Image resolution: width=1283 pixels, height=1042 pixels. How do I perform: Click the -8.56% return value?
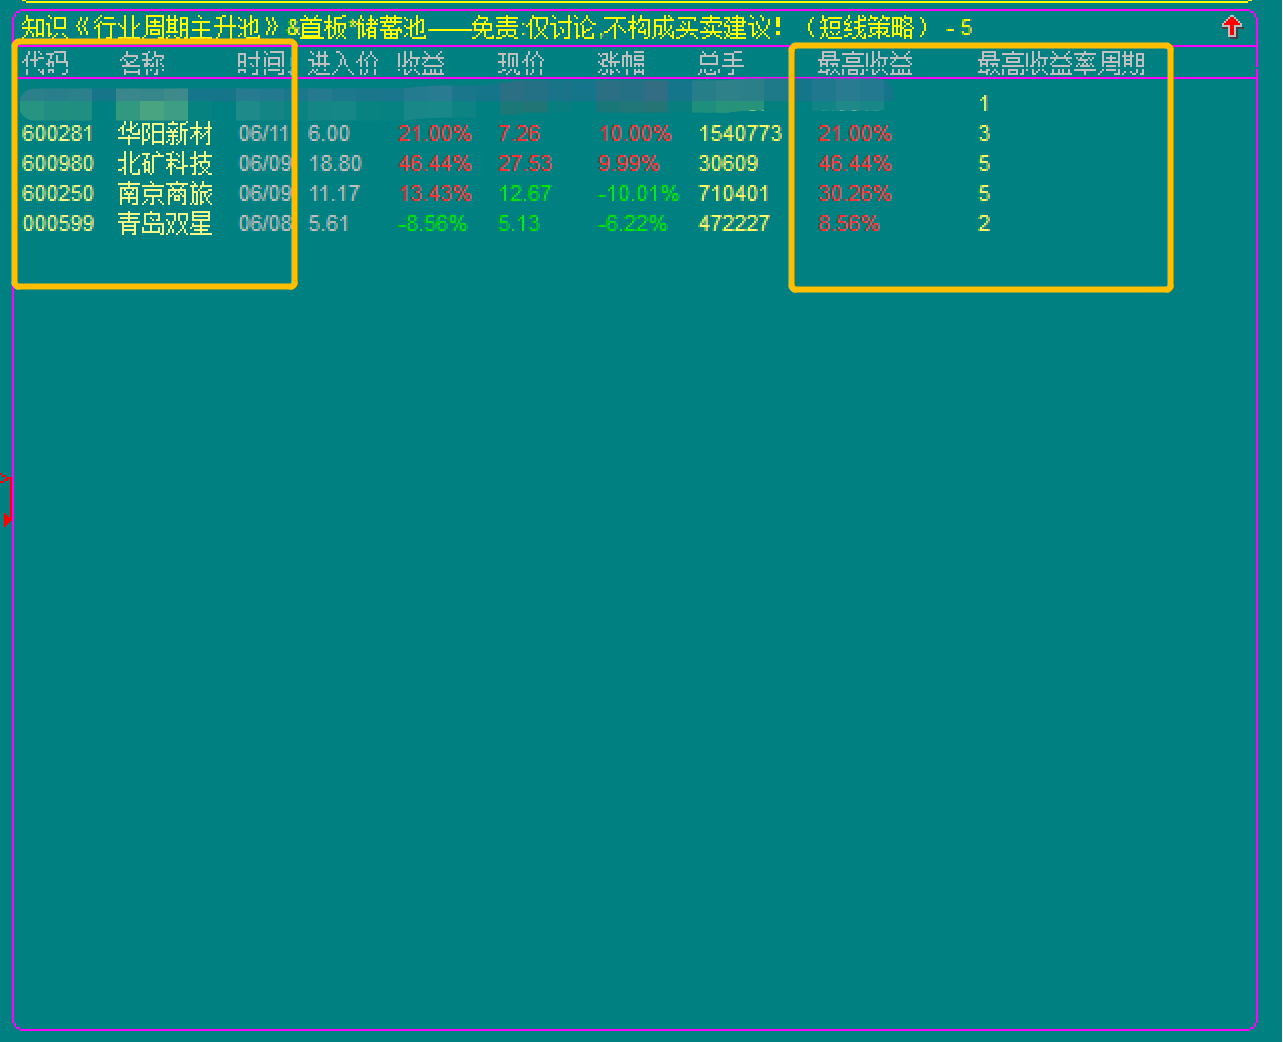pos(432,224)
